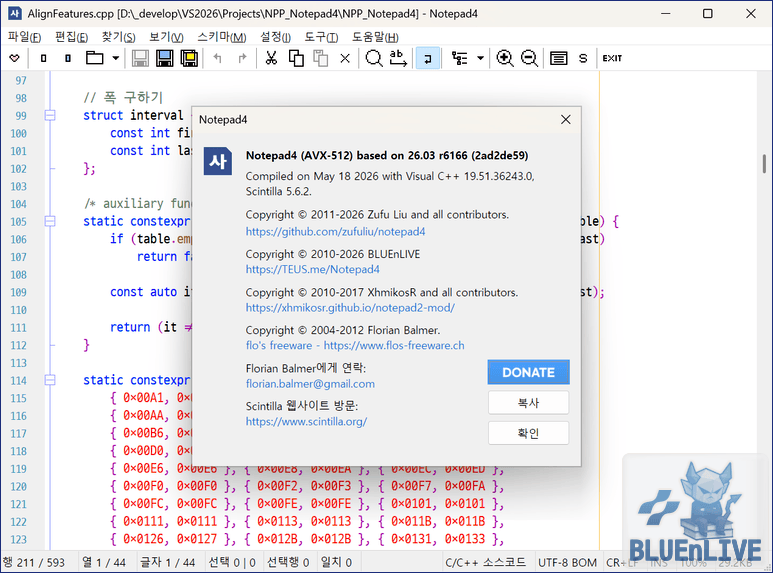Screen dimensions: 773x573
Task: Open the 파일(F) menu
Action: click(24, 37)
